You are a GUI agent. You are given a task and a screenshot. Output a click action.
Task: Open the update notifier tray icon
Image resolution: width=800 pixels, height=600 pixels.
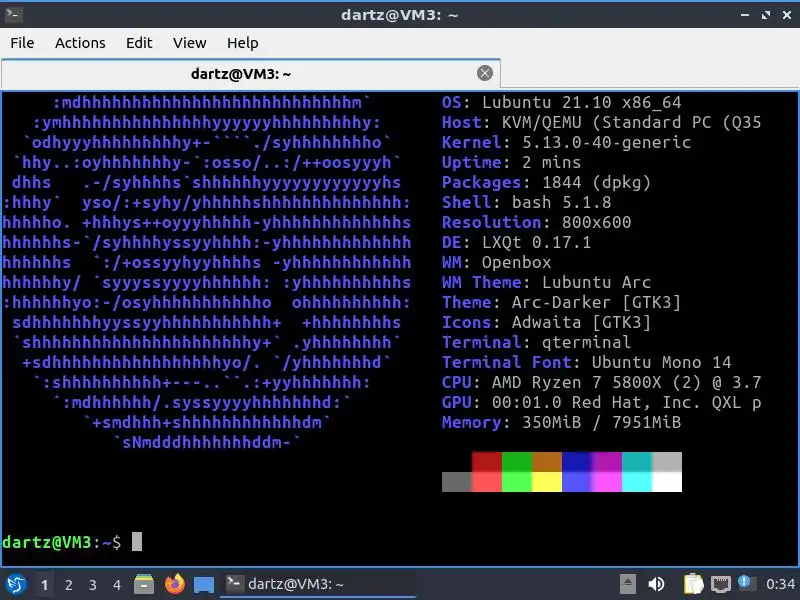746,583
